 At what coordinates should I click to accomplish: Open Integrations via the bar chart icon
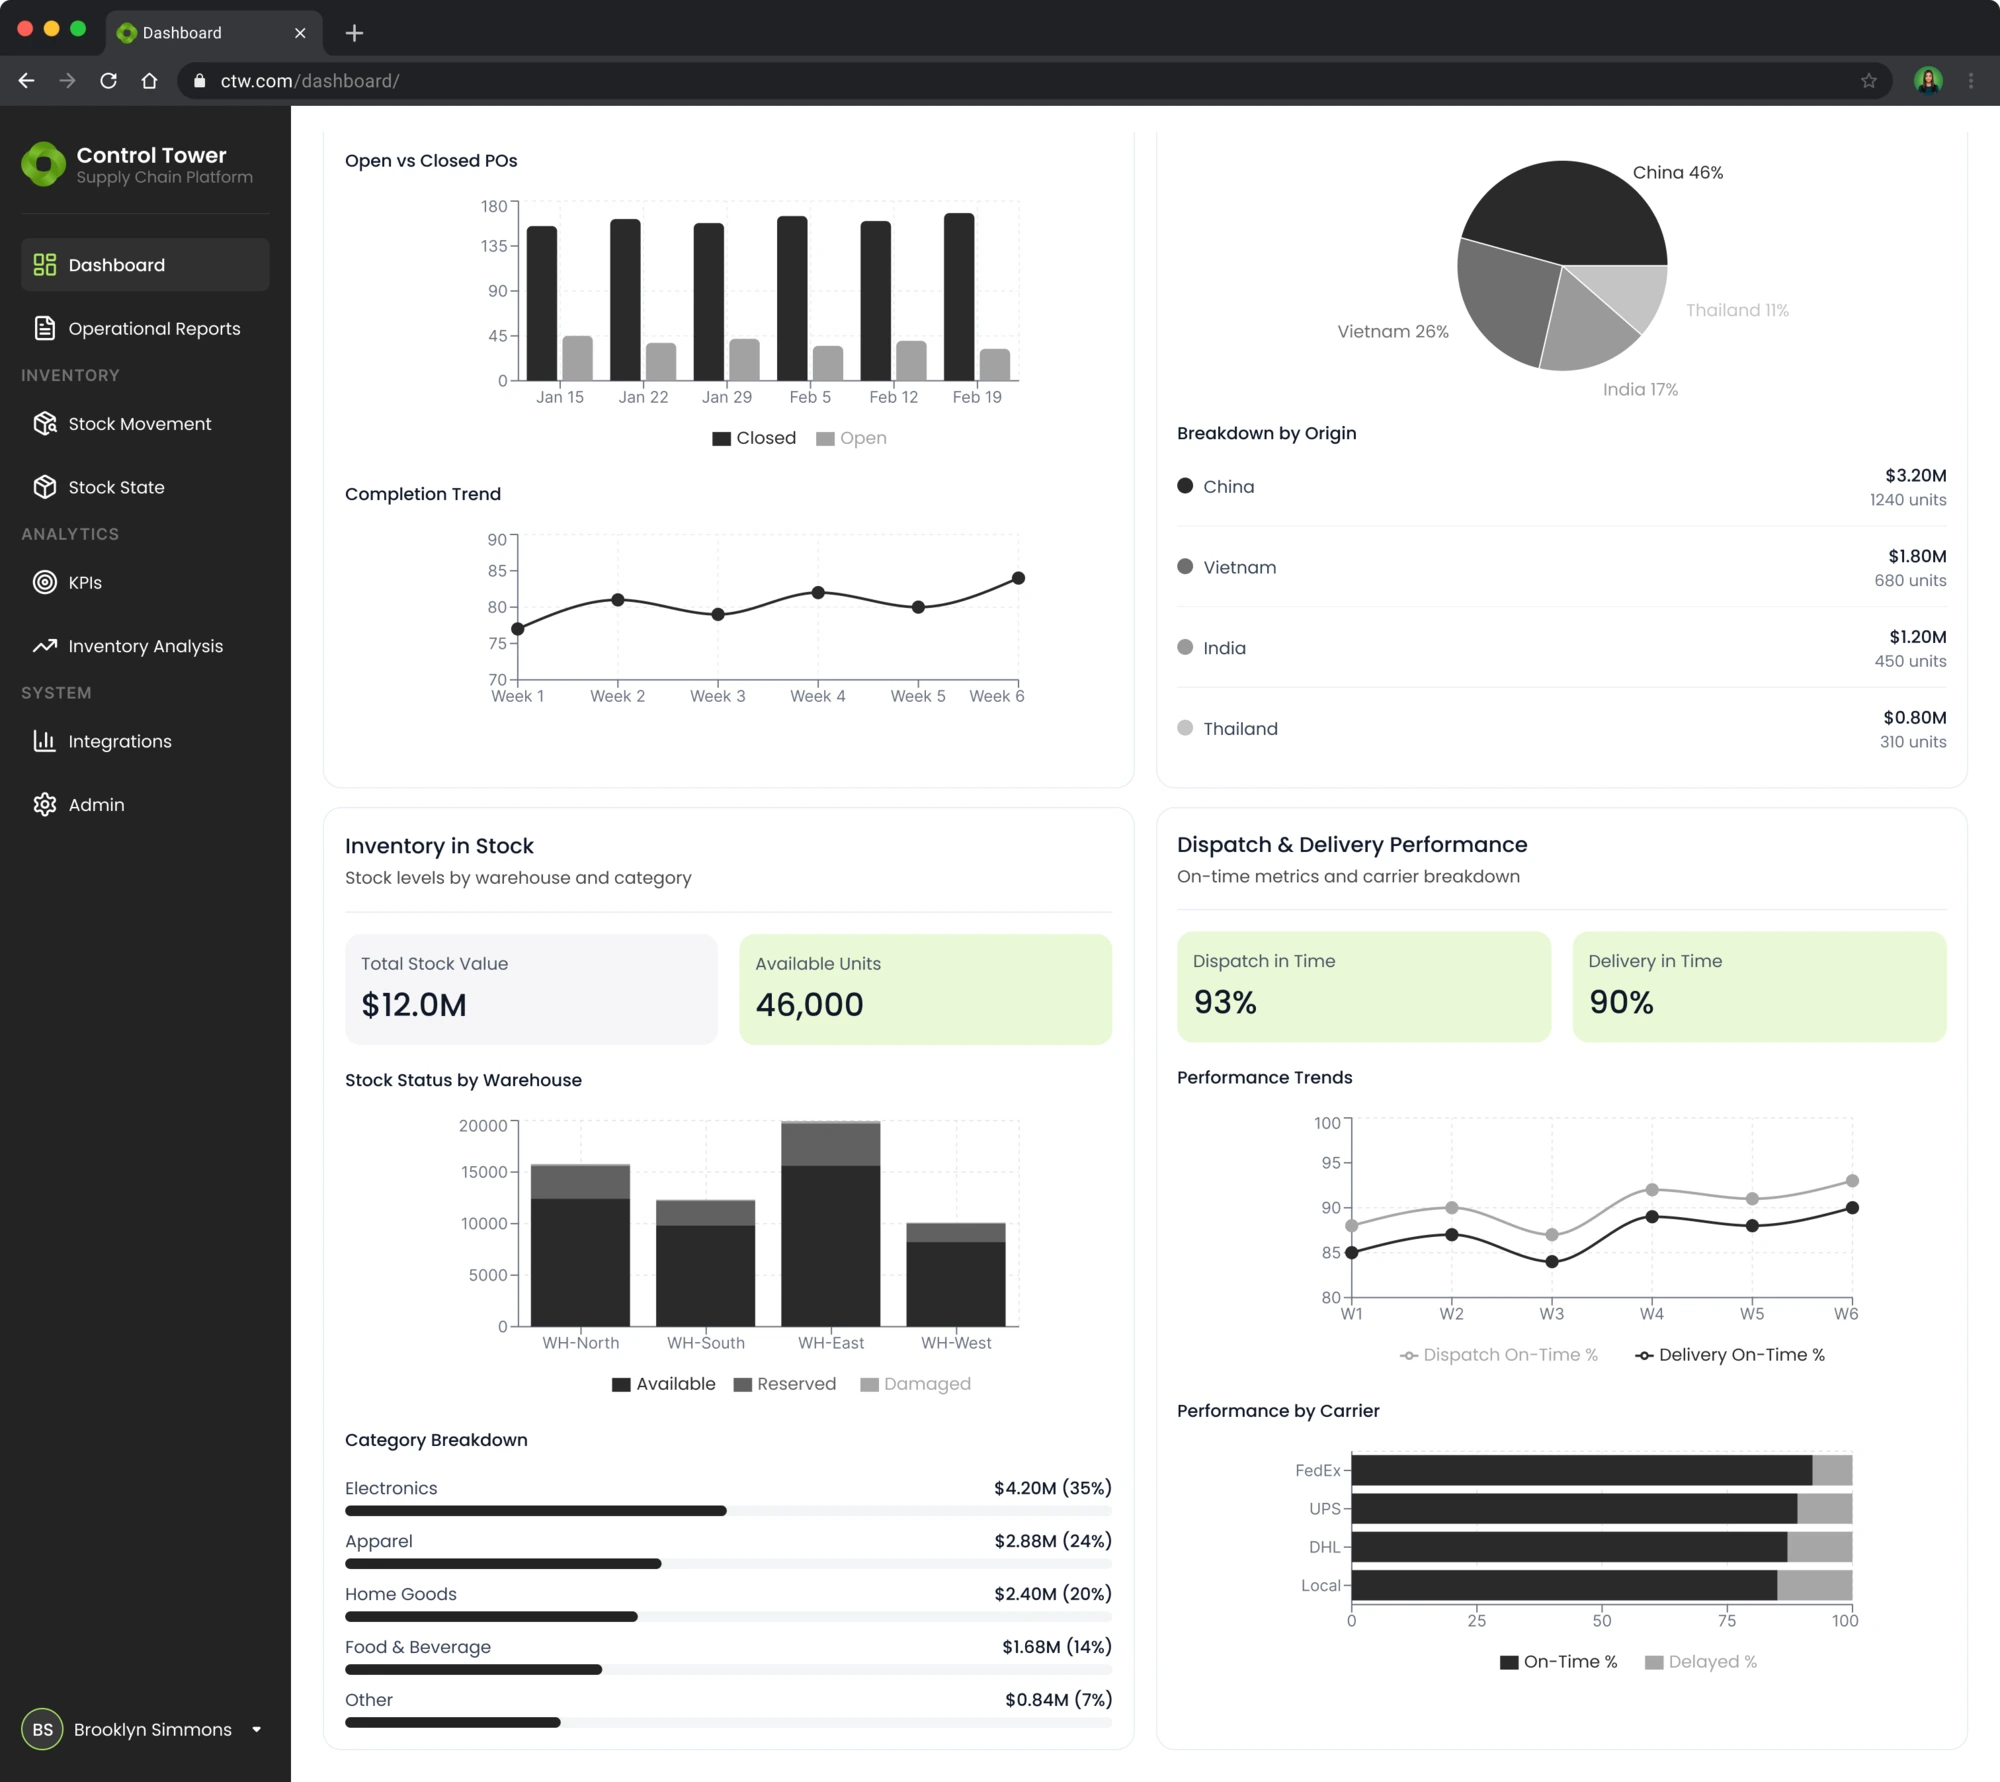click(x=44, y=741)
